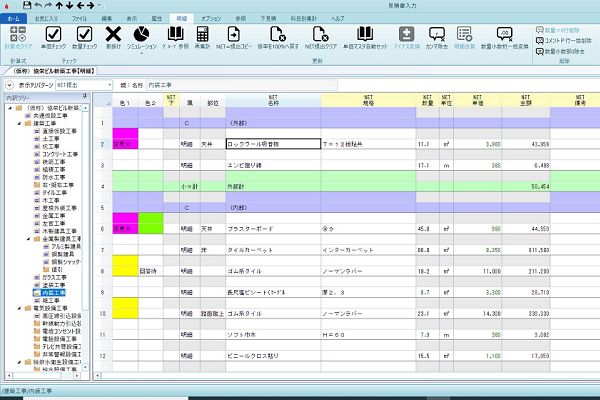Click the カンマ除去 speech bubble icon
Image resolution: width=600 pixels, height=400 pixels.
[x=437, y=34]
